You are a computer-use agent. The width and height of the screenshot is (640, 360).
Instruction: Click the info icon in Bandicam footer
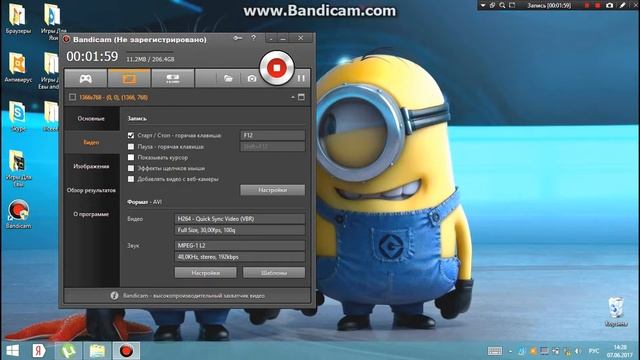[x=114, y=296]
